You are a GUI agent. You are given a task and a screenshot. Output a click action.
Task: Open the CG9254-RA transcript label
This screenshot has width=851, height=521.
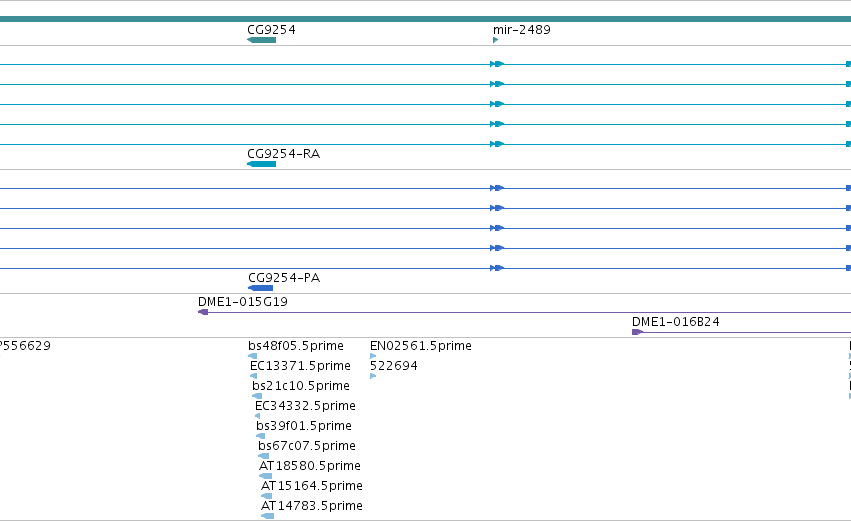coord(283,154)
